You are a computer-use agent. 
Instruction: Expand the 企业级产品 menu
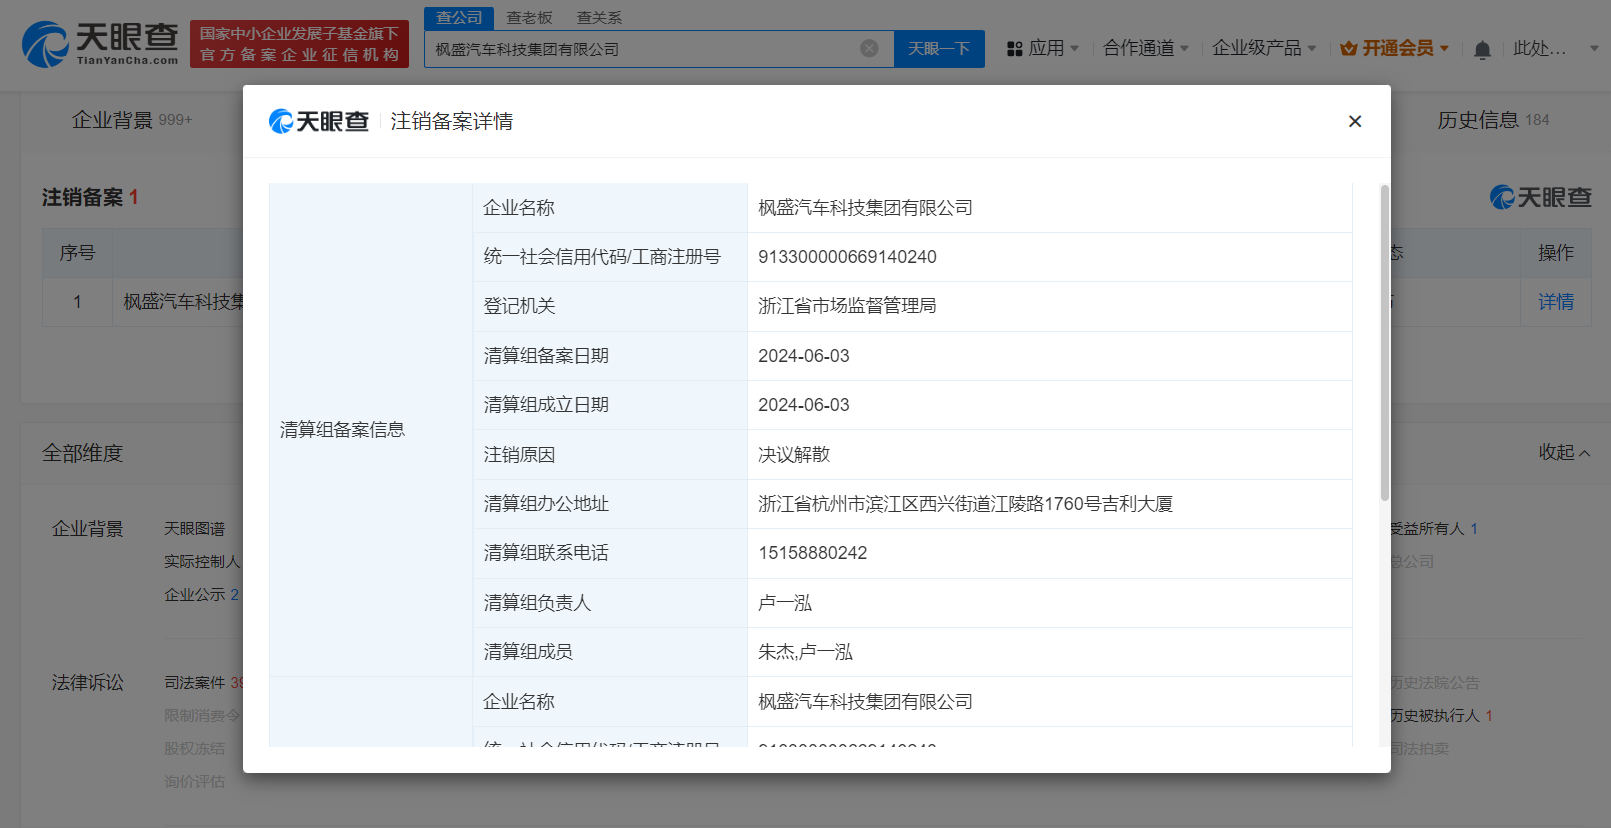coord(1263,48)
